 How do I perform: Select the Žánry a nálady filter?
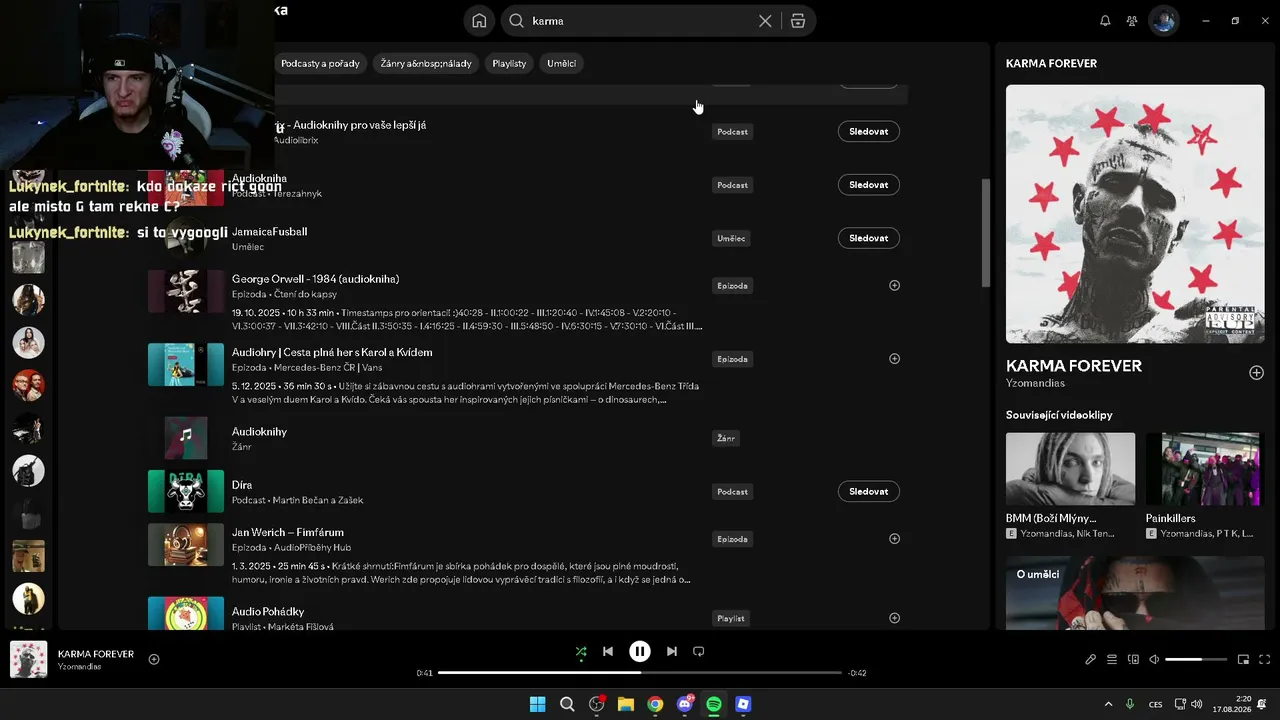tap(425, 63)
